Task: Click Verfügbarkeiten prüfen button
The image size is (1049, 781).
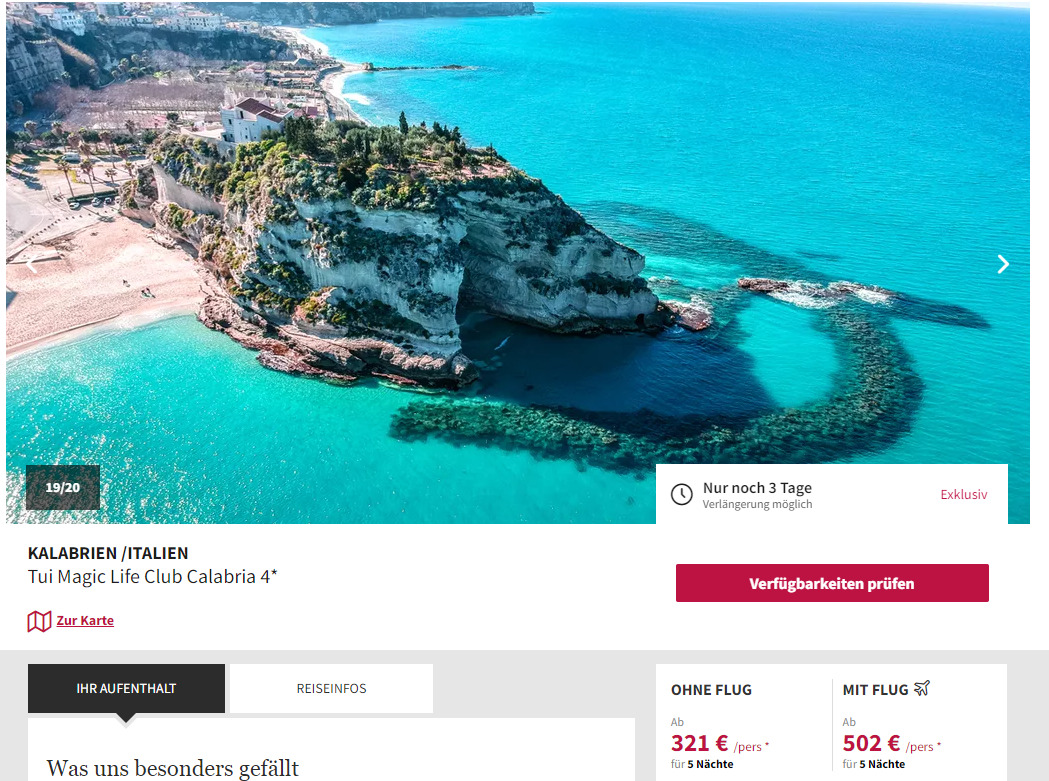Action: (x=832, y=583)
